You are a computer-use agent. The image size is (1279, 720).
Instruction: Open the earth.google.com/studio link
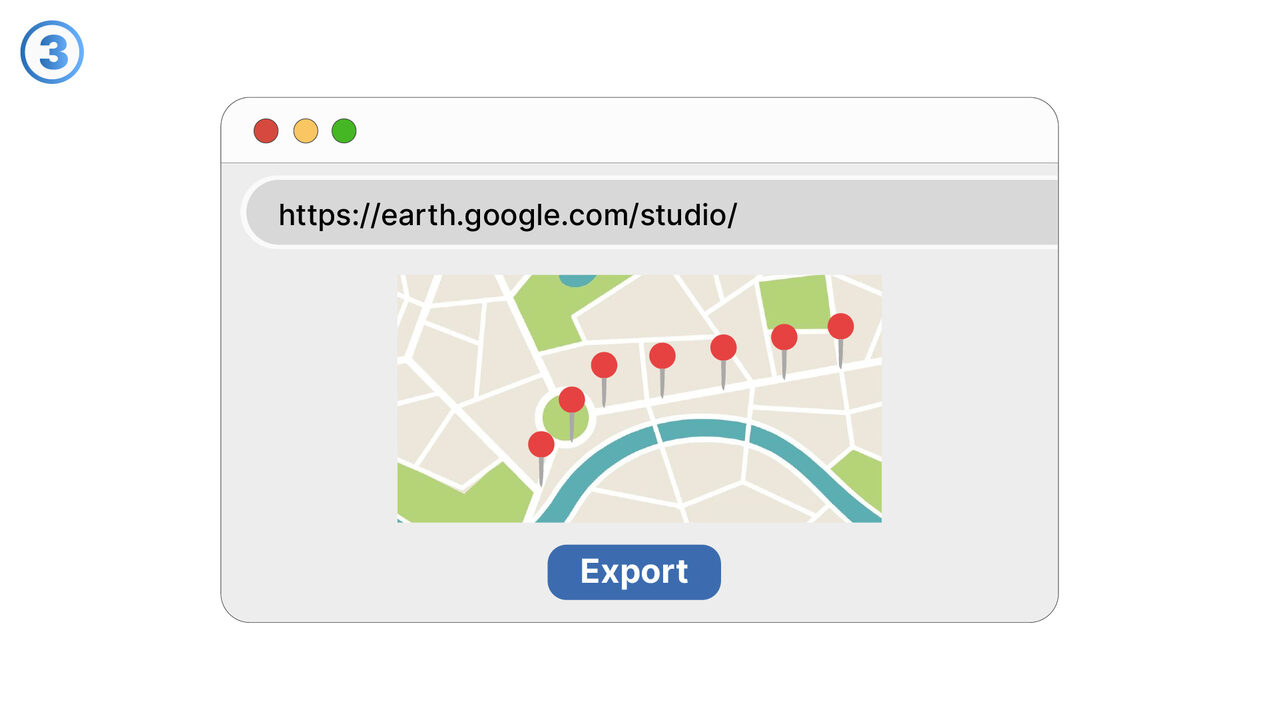(506, 213)
